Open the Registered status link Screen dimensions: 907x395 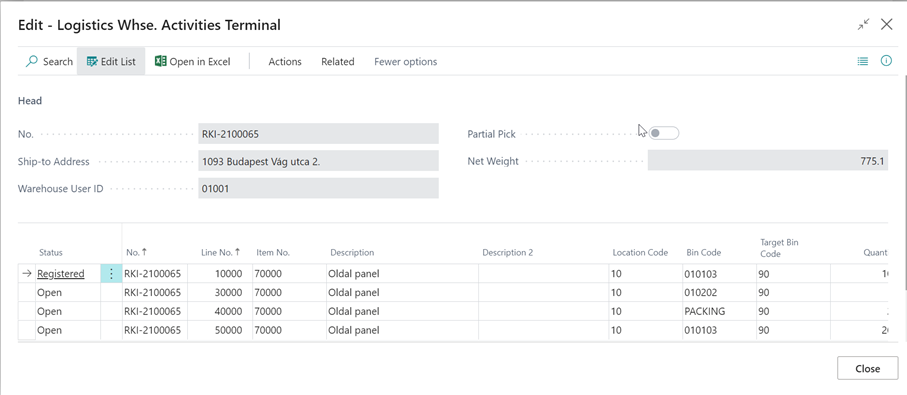[x=61, y=274]
